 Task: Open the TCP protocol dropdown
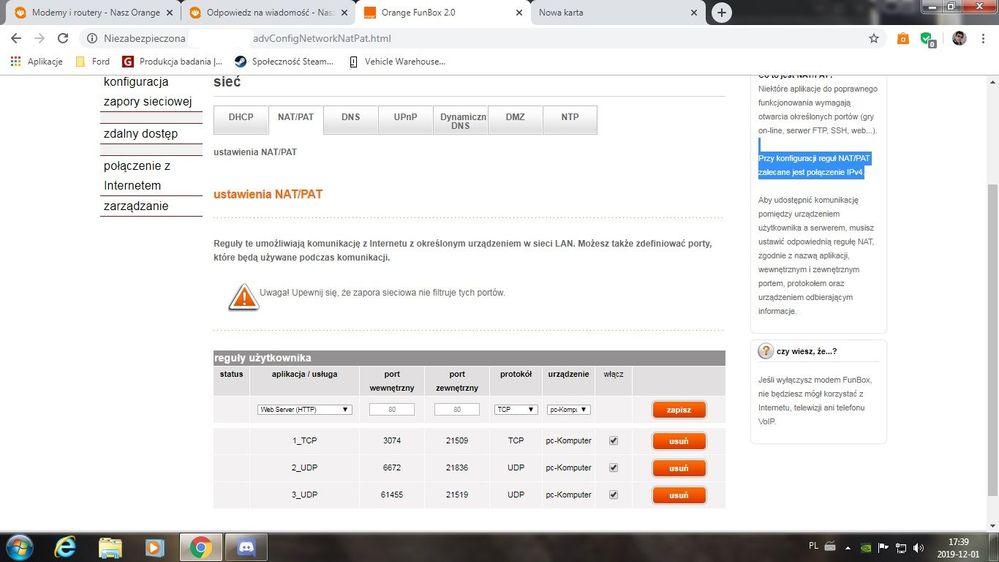pos(516,409)
